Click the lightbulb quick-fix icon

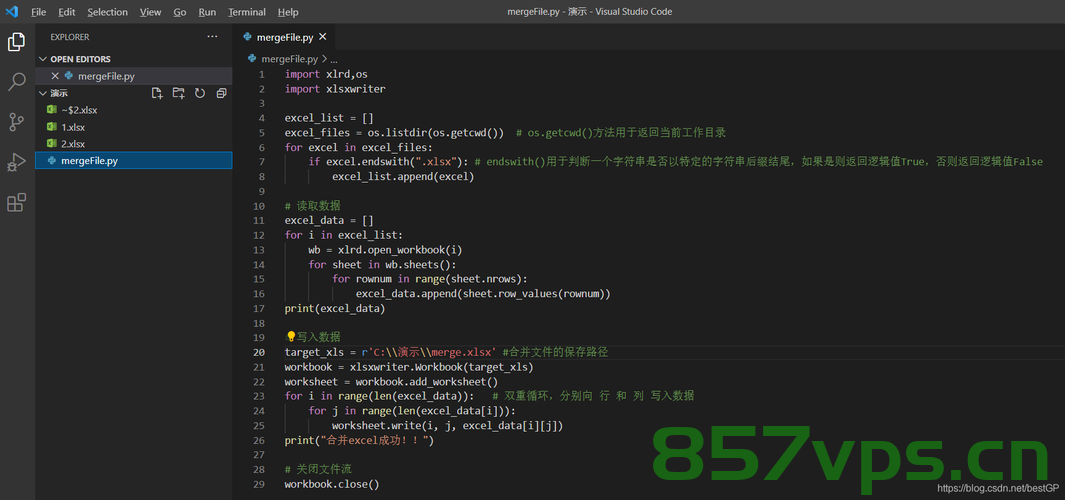(x=291, y=337)
